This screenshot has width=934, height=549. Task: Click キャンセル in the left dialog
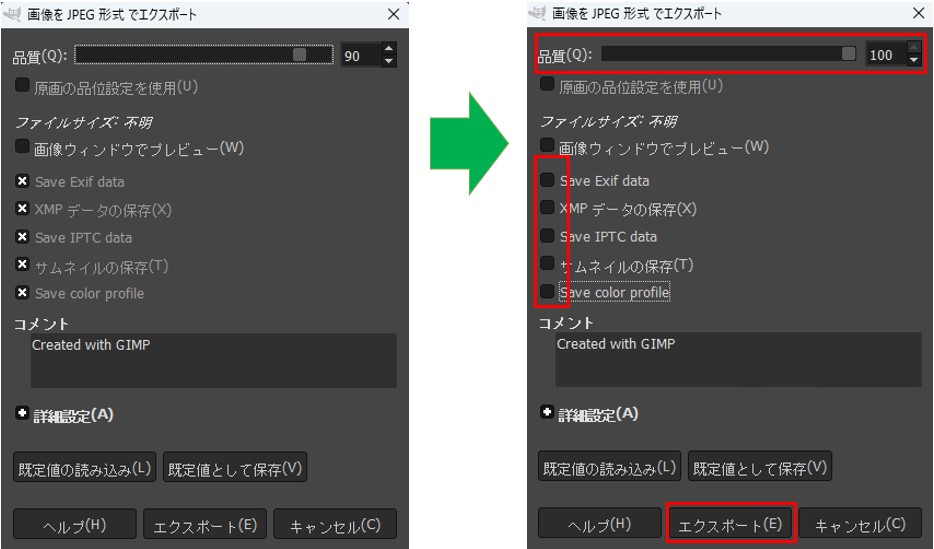tap(335, 525)
